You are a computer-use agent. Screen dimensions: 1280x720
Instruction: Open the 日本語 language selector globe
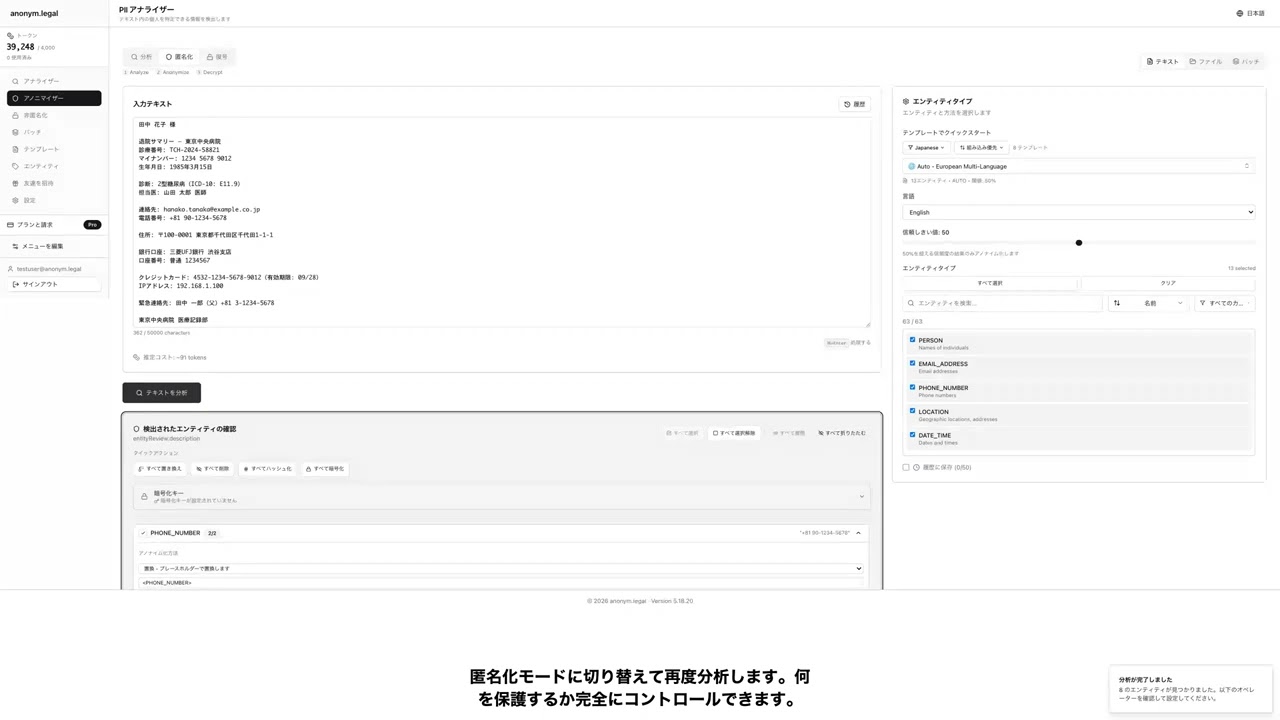(1250, 13)
